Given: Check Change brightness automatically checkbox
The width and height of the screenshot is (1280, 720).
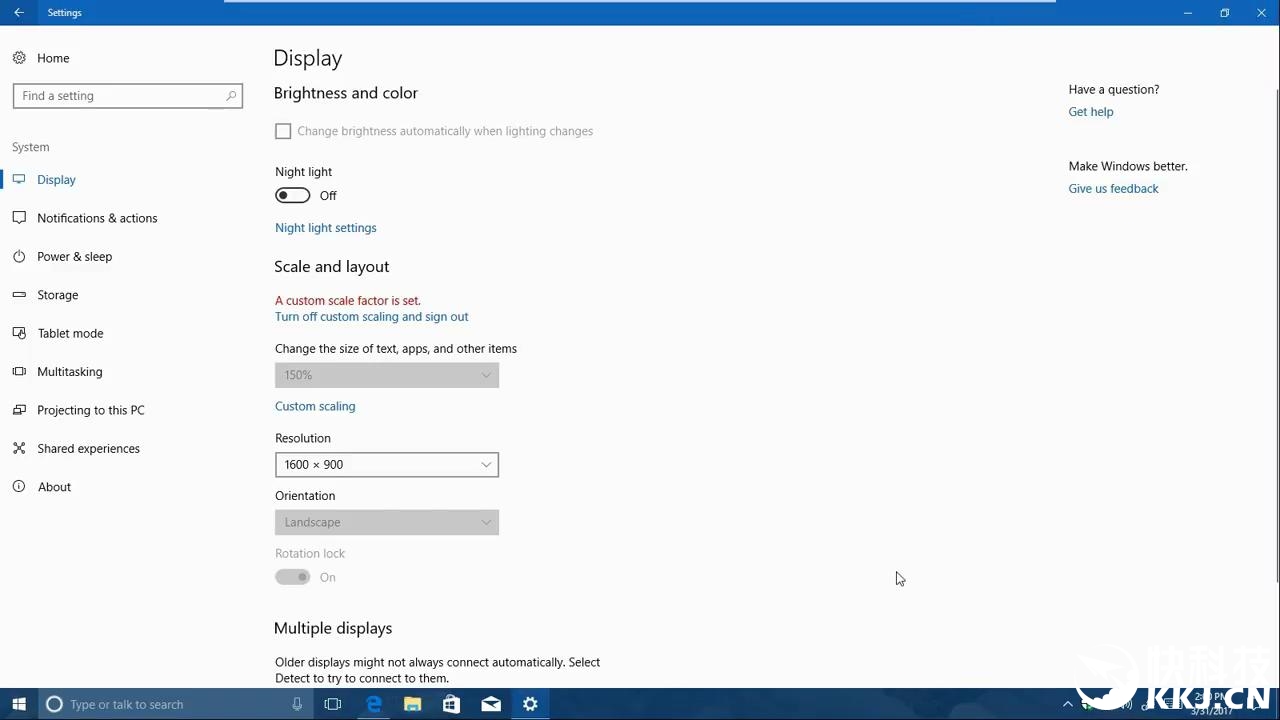Looking at the screenshot, I should coord(283,131).
